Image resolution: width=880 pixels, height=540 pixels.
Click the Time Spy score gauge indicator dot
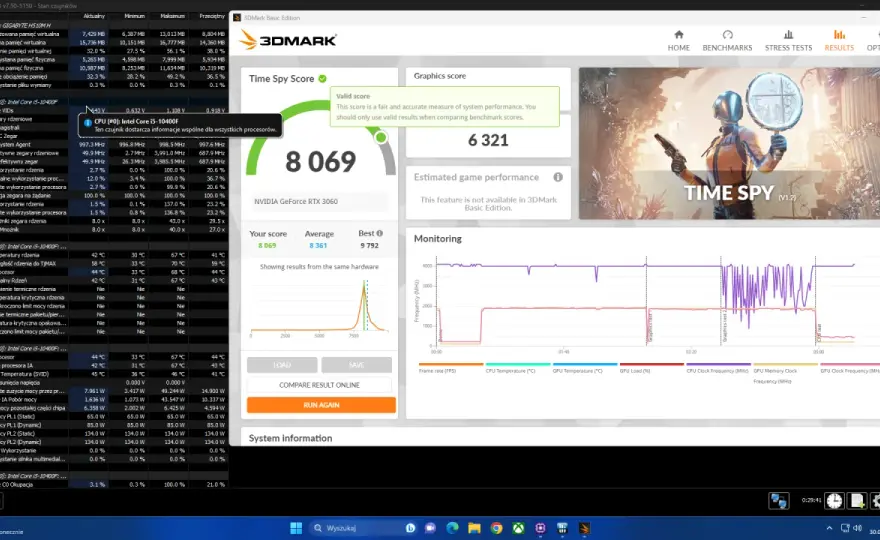coord(381,137)
